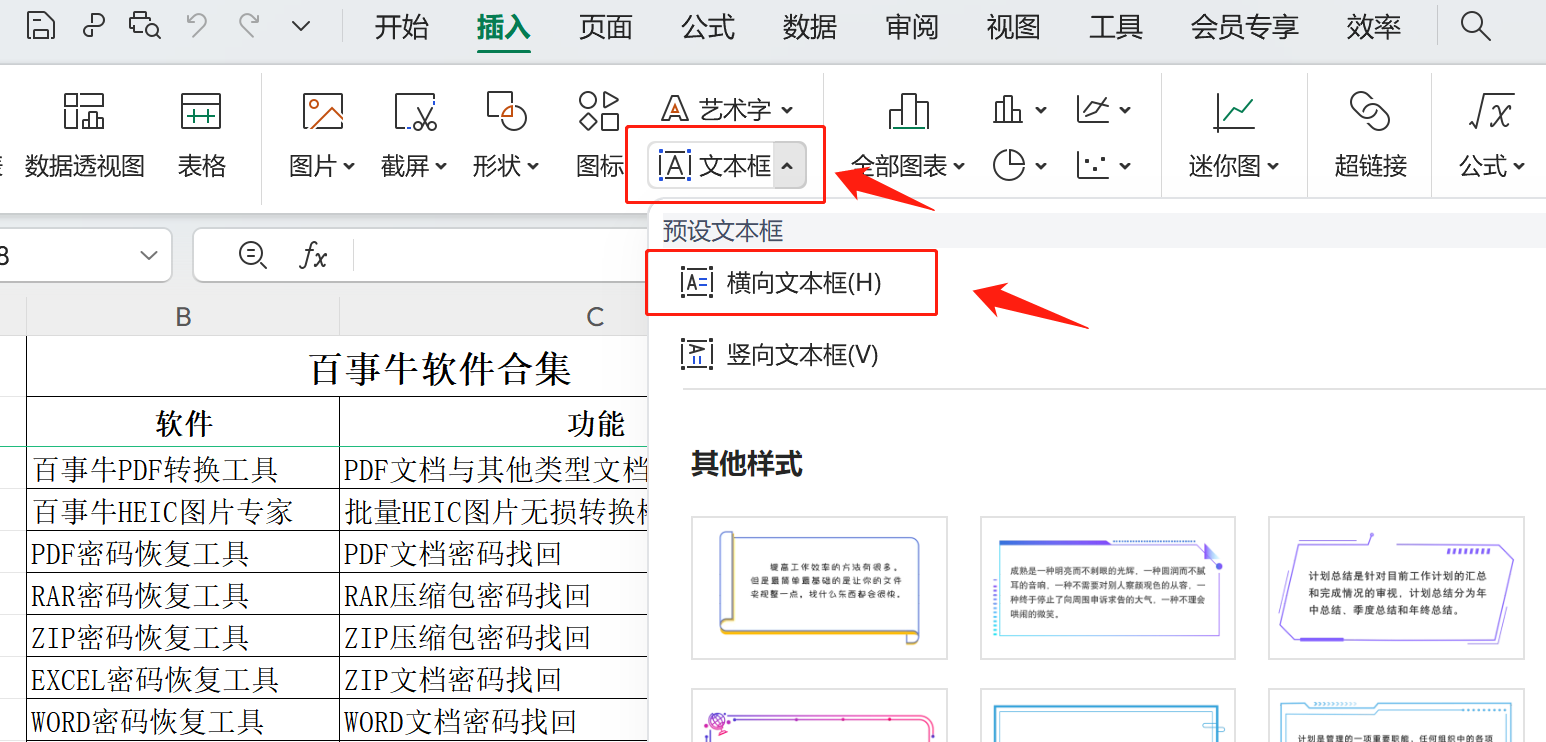Click the 百事牛HEIC图片专家 cell
This screenshot has width=1546, height=742.
(x=183, y=510)
